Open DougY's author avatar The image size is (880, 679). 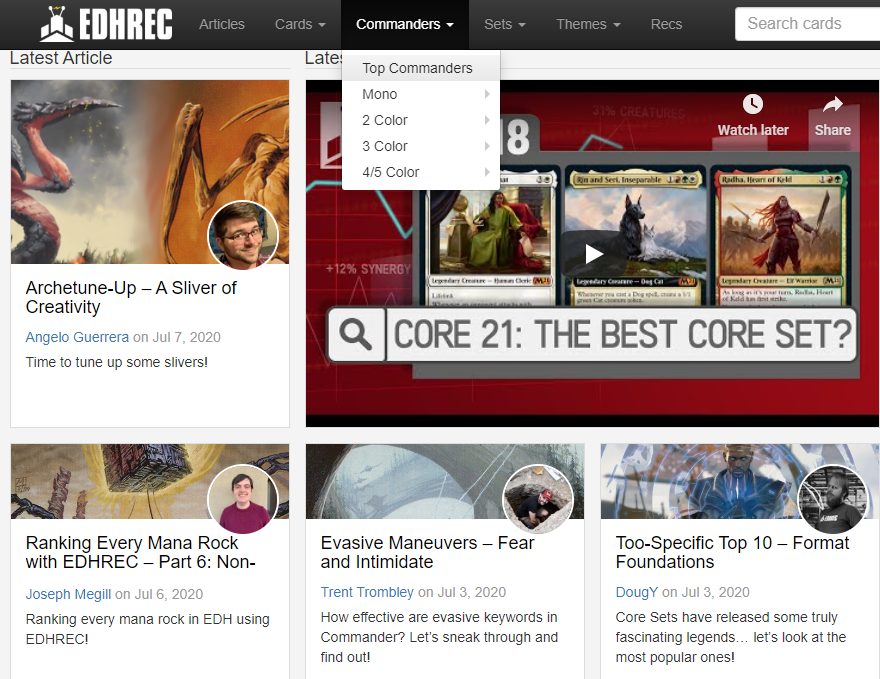(833, 499)
